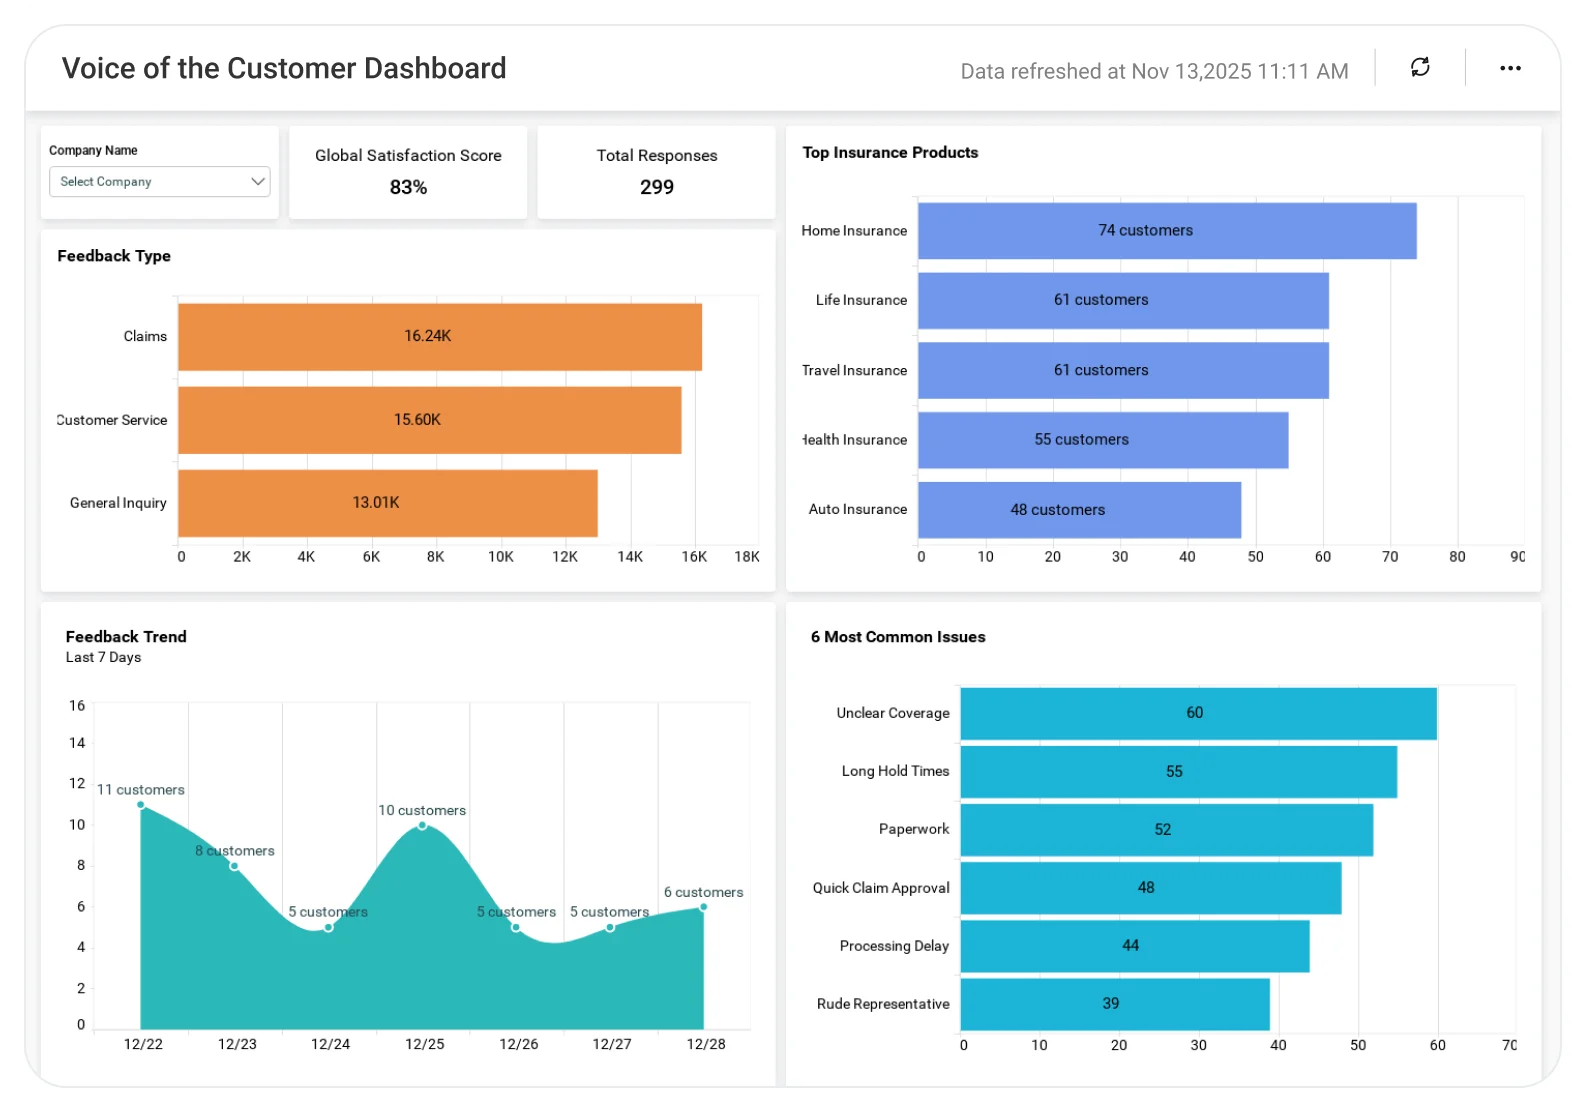
Task: Select the Long Hold Times bar
Action: pyautogui.click(x=1178, y=771)
